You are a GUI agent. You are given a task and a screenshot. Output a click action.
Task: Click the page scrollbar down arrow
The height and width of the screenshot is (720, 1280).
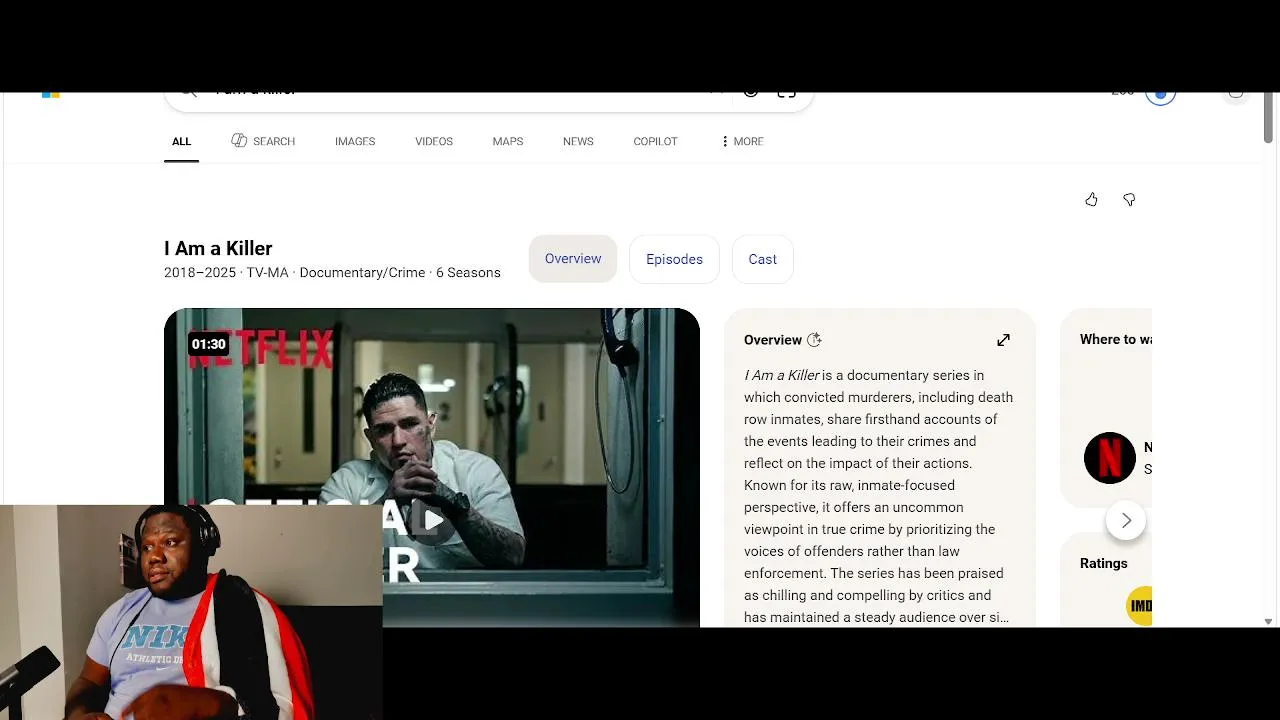point(1269,621)
